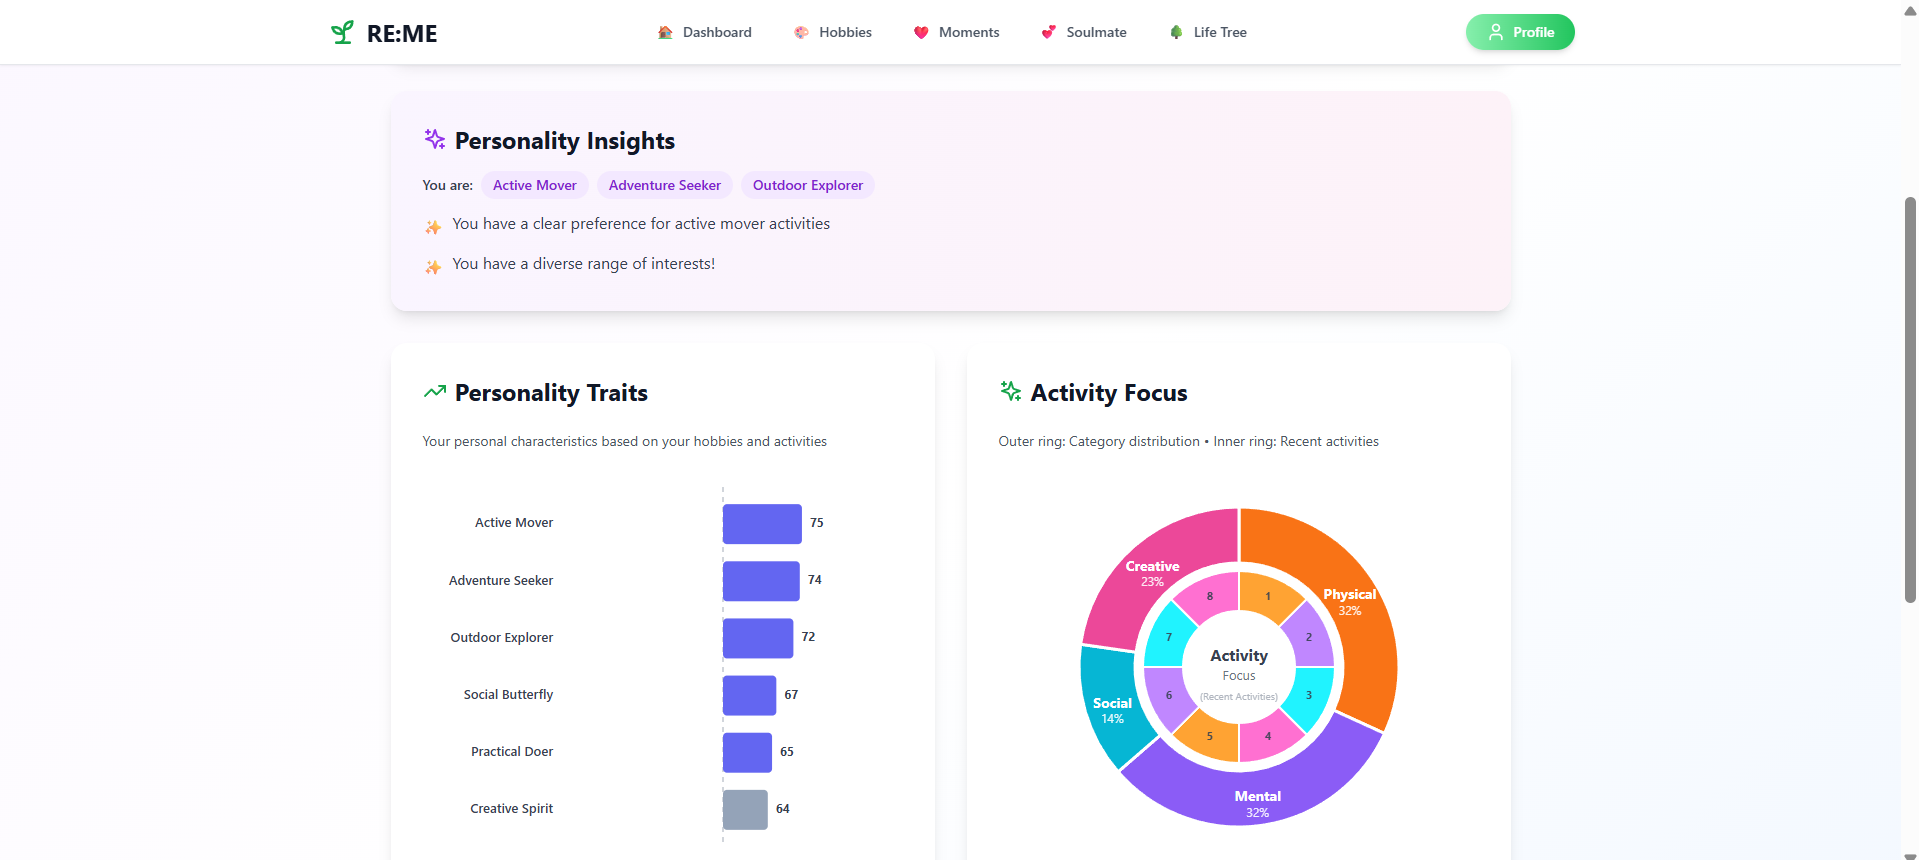
Task: Click the page vertical scrollbar thumb
Action: (x=1910, y=400)
